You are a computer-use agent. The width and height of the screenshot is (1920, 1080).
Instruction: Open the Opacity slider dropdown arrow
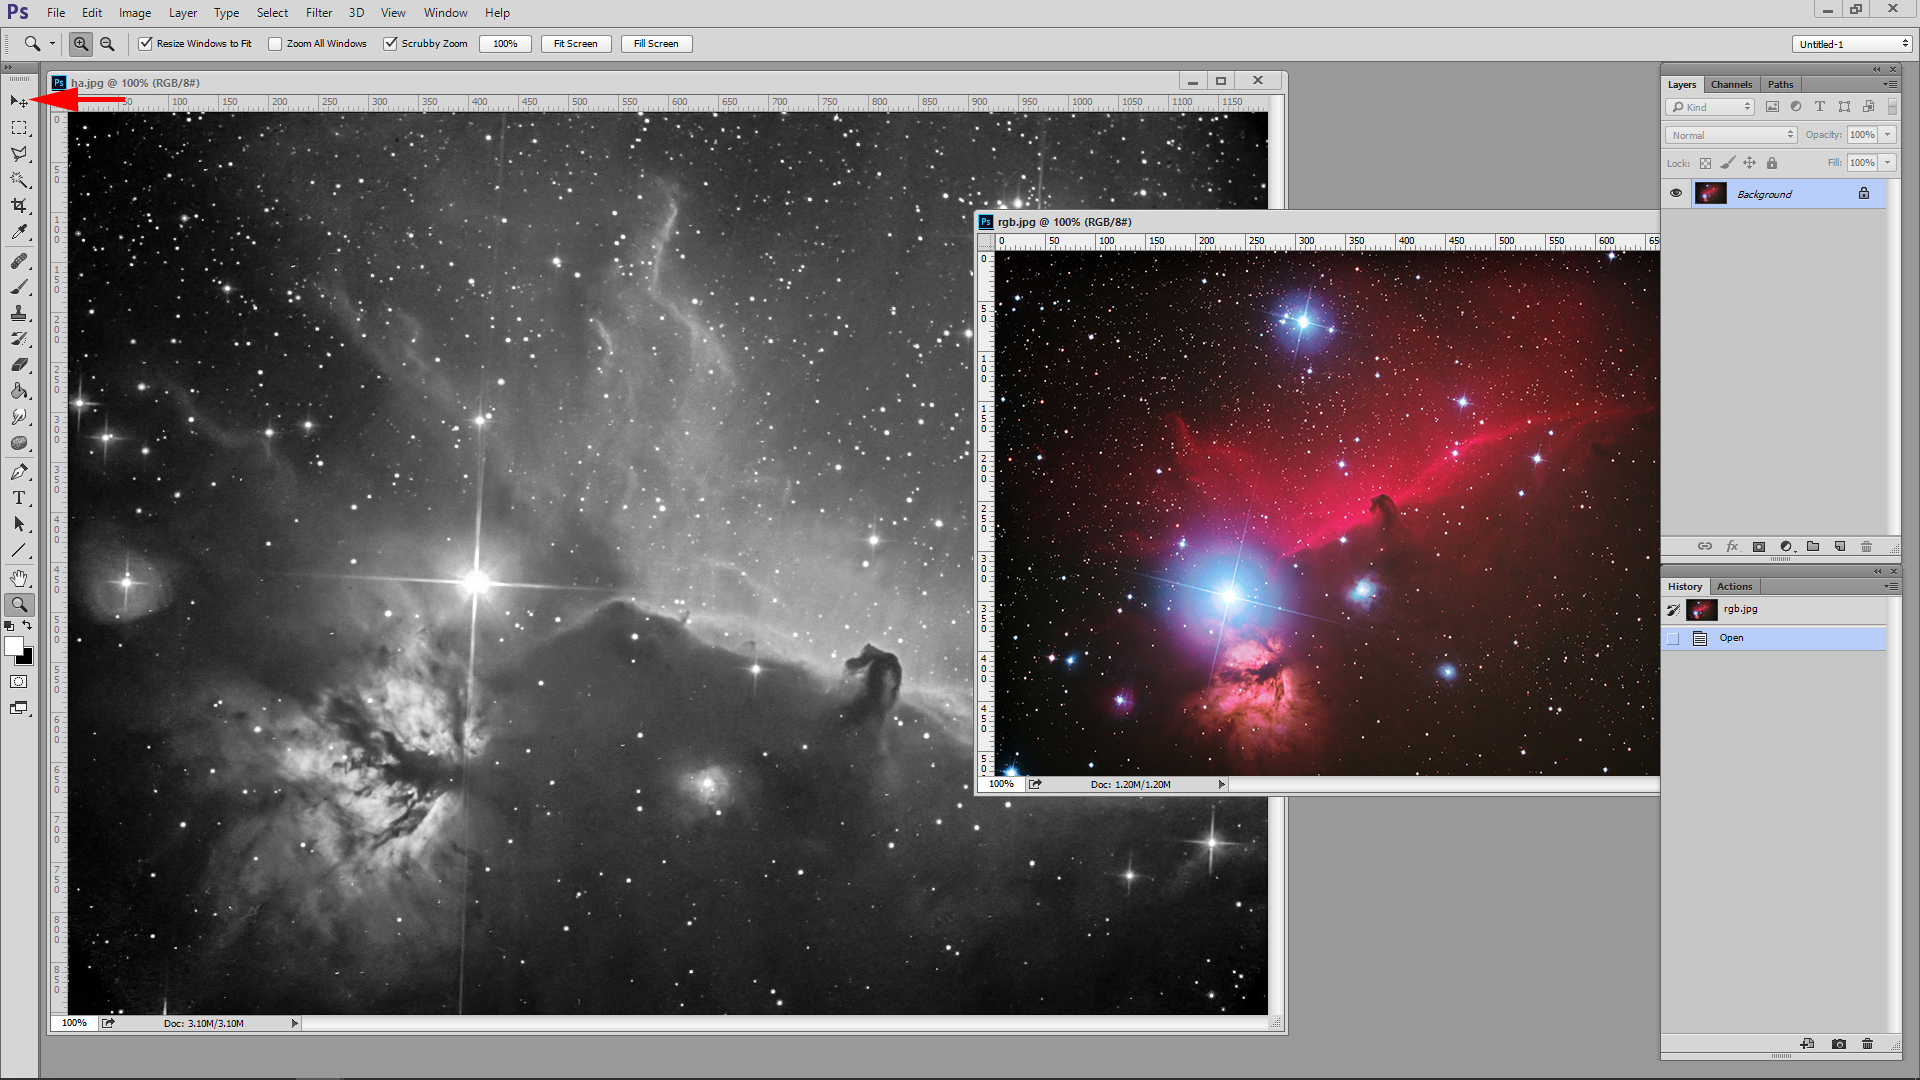[1888, 135]
